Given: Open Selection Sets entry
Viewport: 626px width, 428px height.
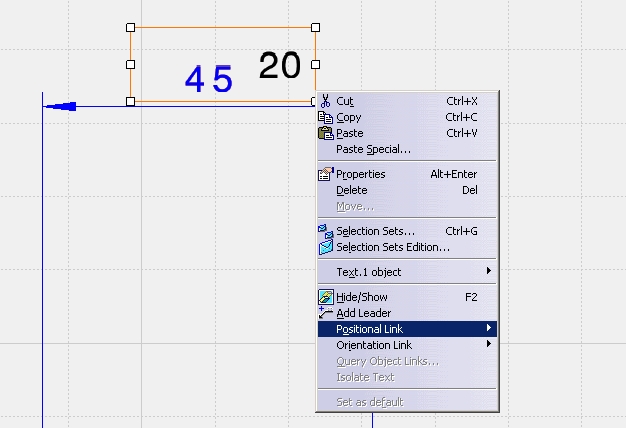Looking at the screenshot, I should (x=407, y=231).
